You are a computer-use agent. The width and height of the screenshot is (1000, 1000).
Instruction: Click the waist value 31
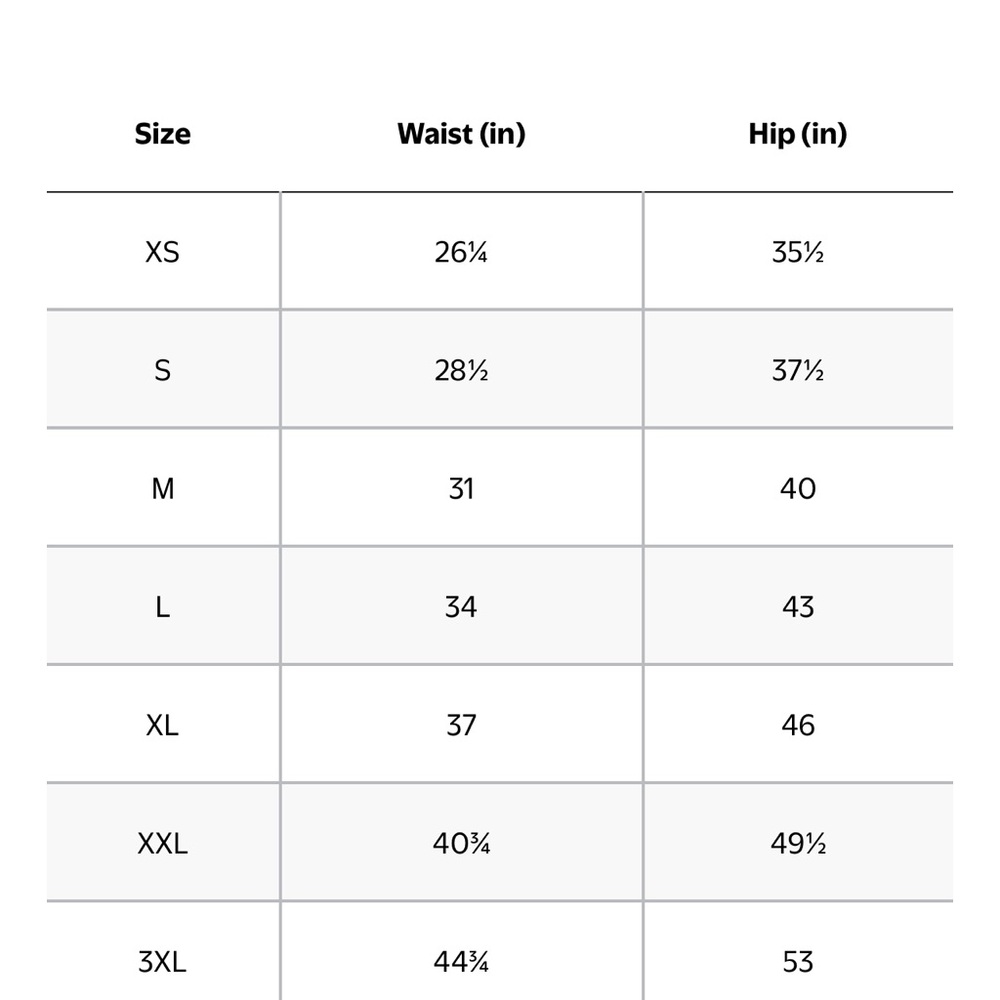(x=461, y=489)
